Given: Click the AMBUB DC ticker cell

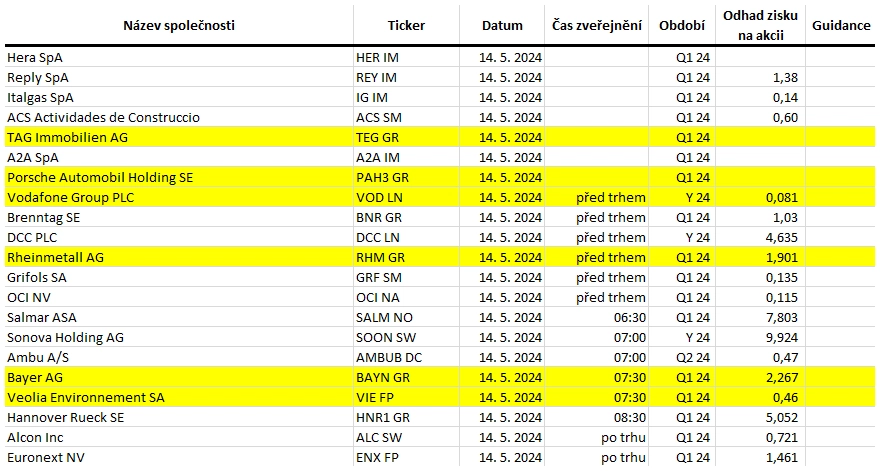Looking at the screenshot, I should [x=406, y=357].
